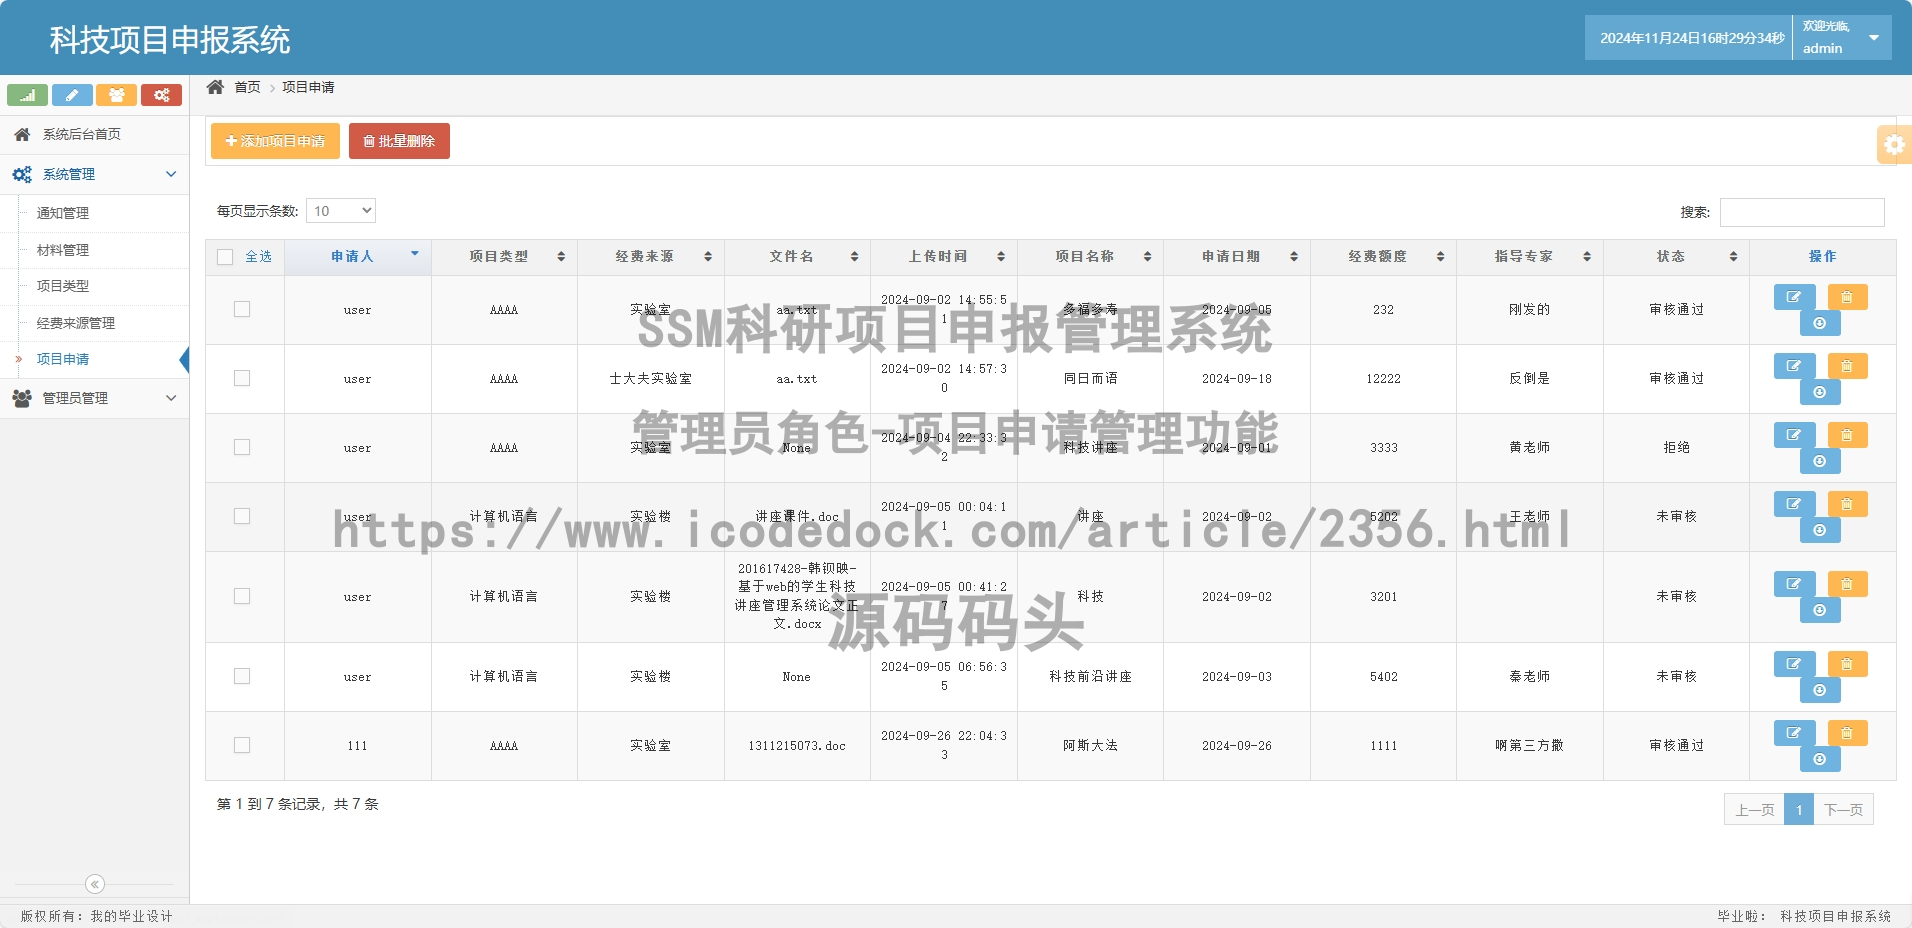Collapse the 系统管理 sidebar section
The image size is (1912, 928).
click(x=95, y=174)
